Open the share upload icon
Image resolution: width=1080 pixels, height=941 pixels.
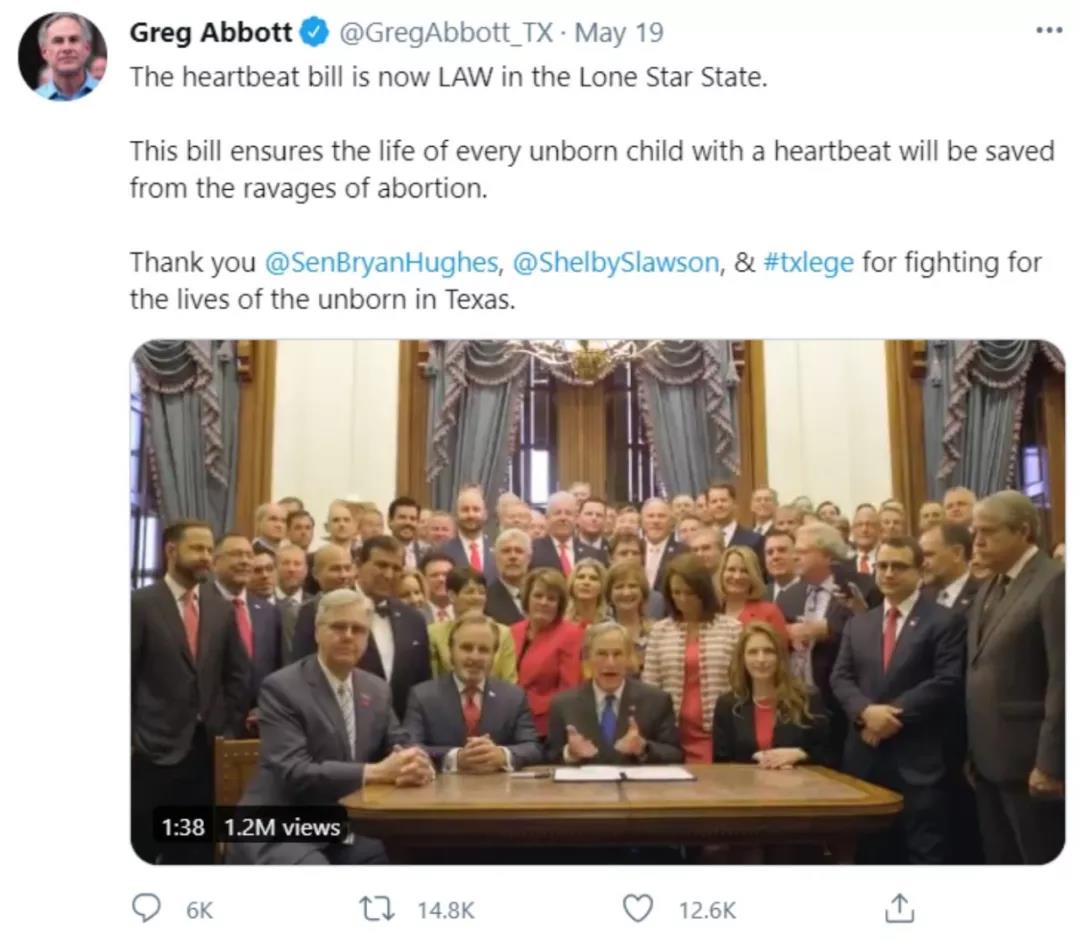coord(899,908)
